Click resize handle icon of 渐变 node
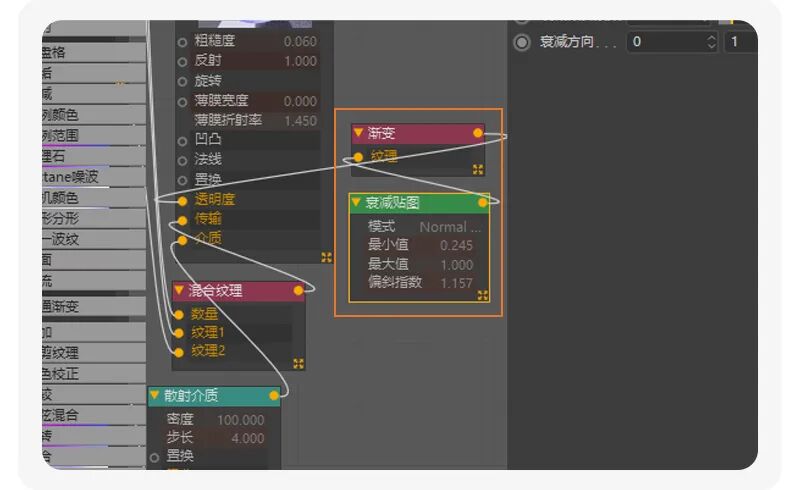The height and width of the screenshot is (490, 800). point(478,169)
